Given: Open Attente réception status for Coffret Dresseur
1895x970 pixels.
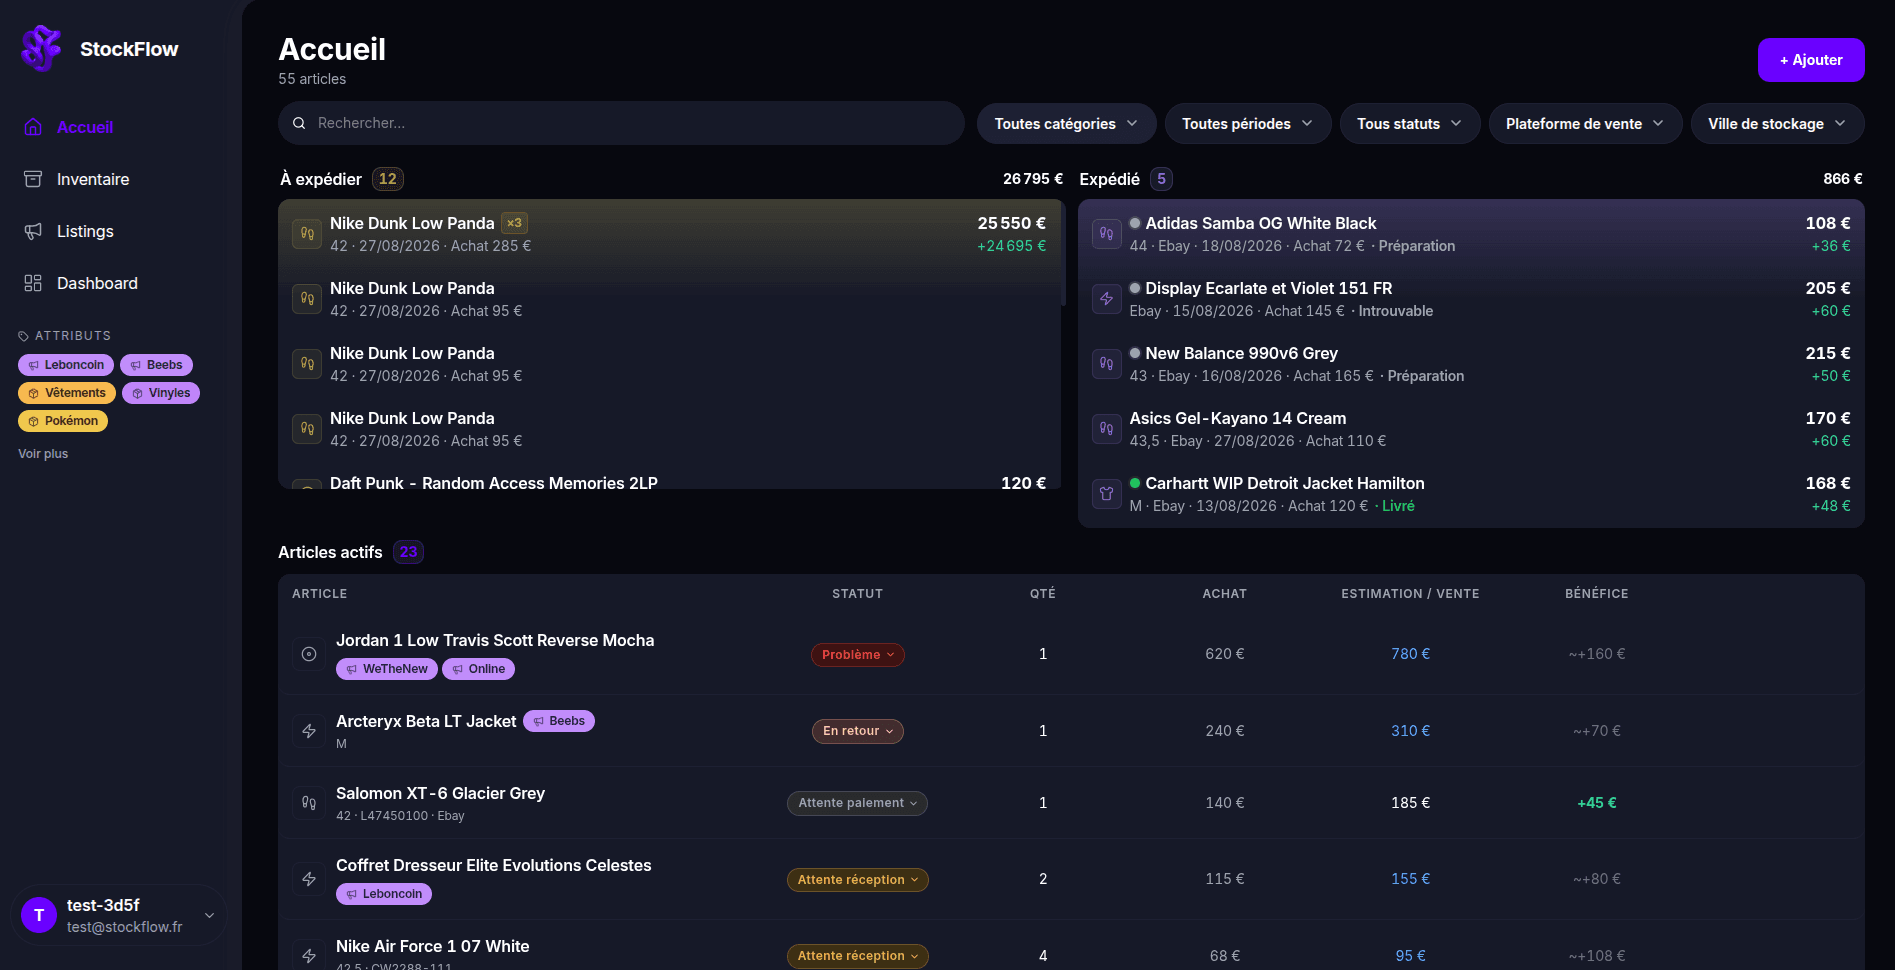Looking at the screenshot, I should (857, 880).
